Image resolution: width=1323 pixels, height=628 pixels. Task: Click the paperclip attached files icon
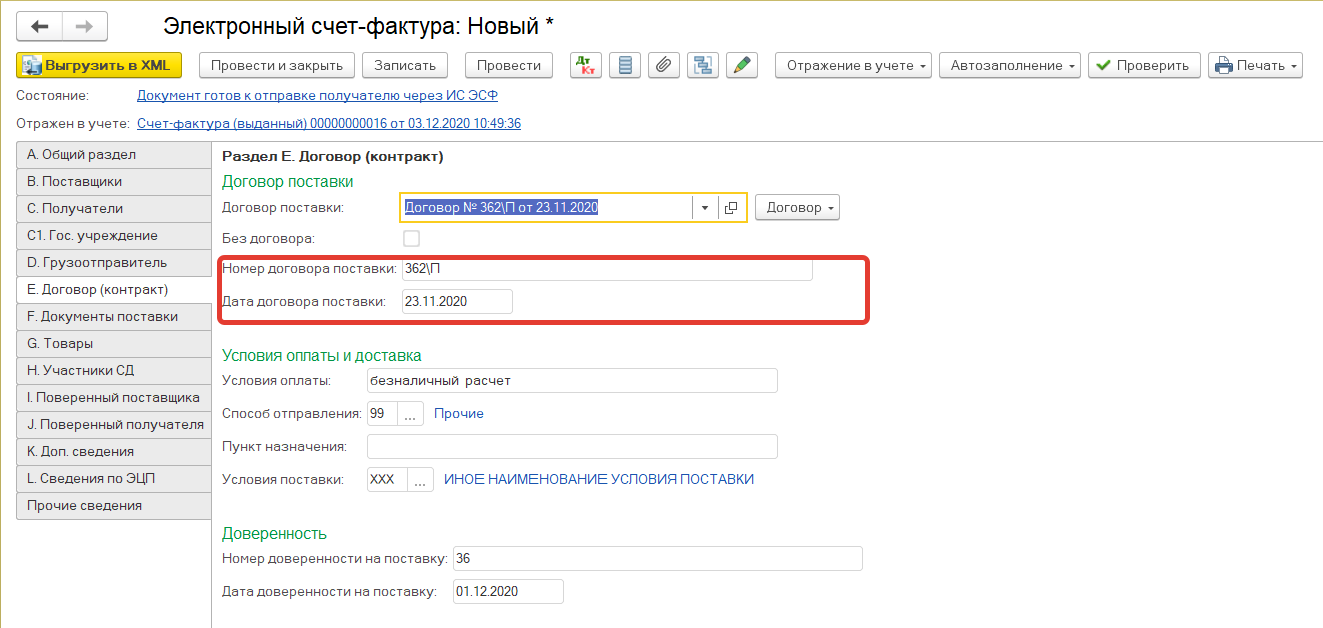tap(663, 65)
